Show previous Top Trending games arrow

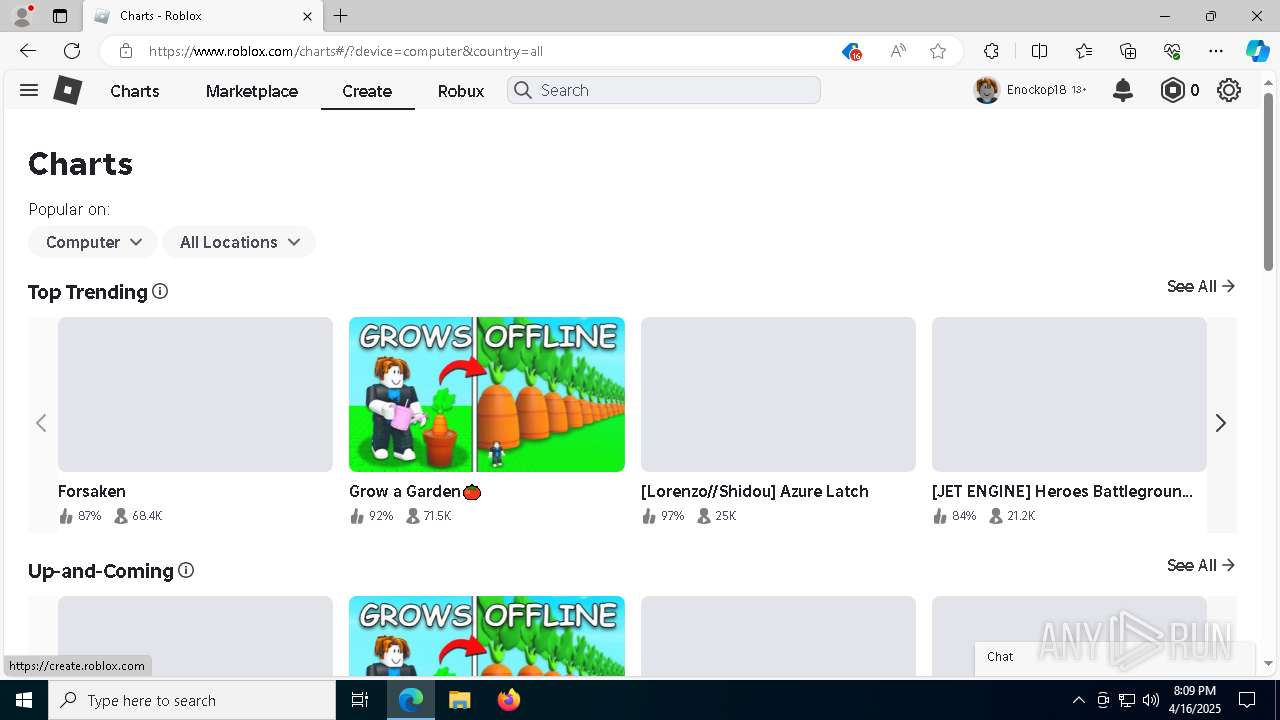pos(41,423)
